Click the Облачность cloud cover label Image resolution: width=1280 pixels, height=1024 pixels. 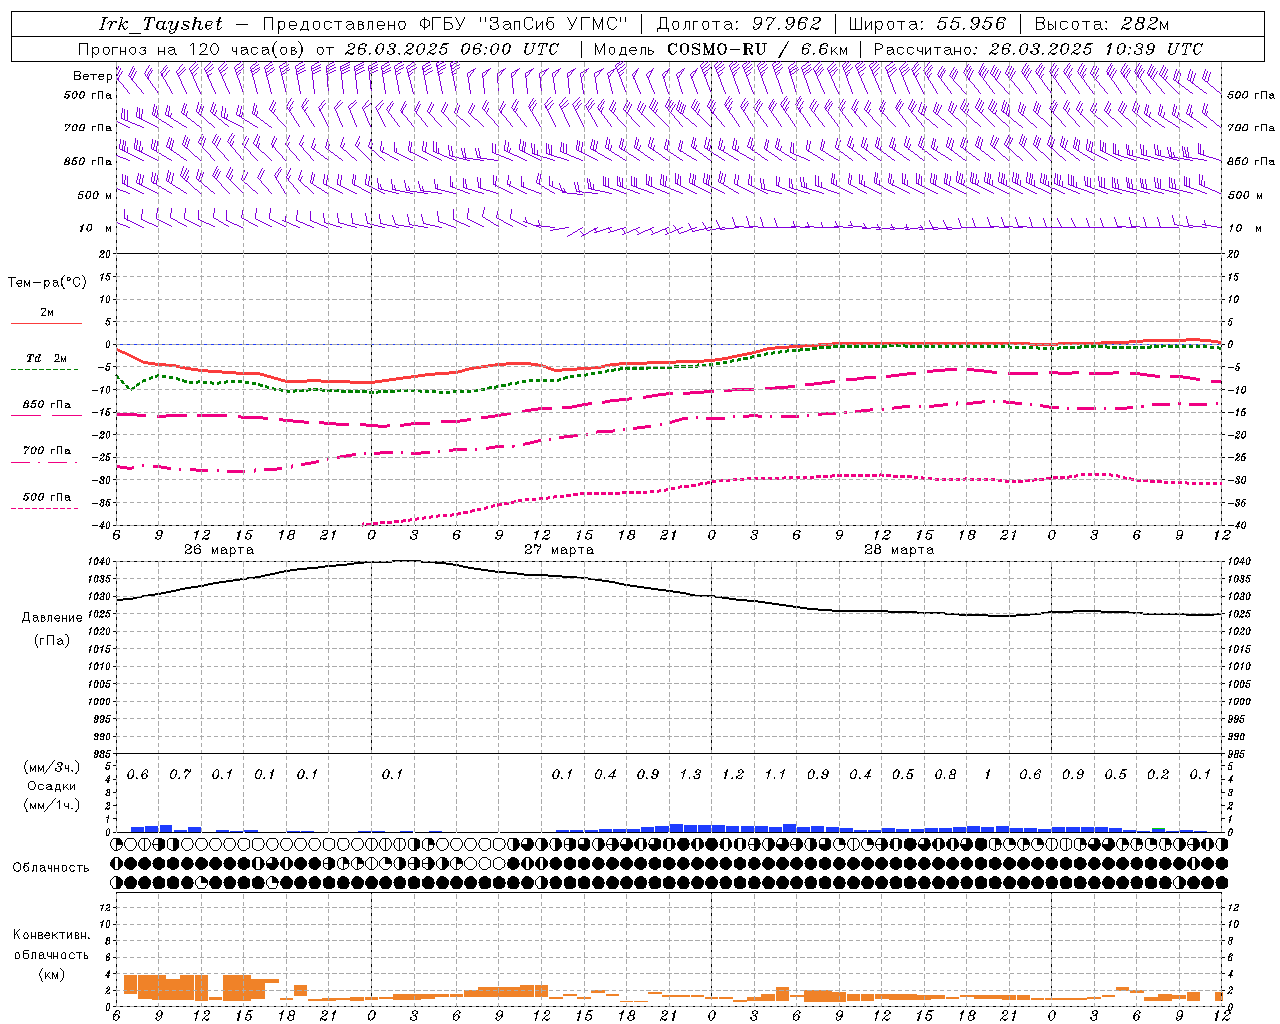coord(51,868)
